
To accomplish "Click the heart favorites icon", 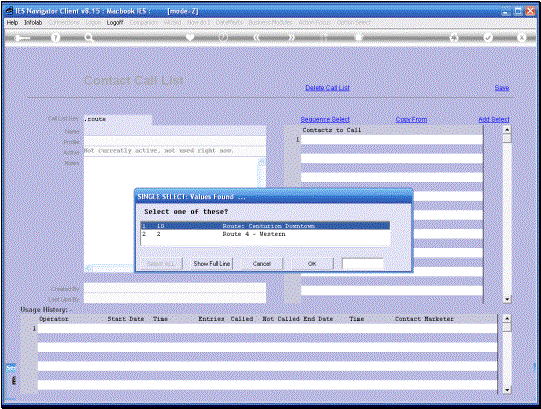I will (190, 37).
